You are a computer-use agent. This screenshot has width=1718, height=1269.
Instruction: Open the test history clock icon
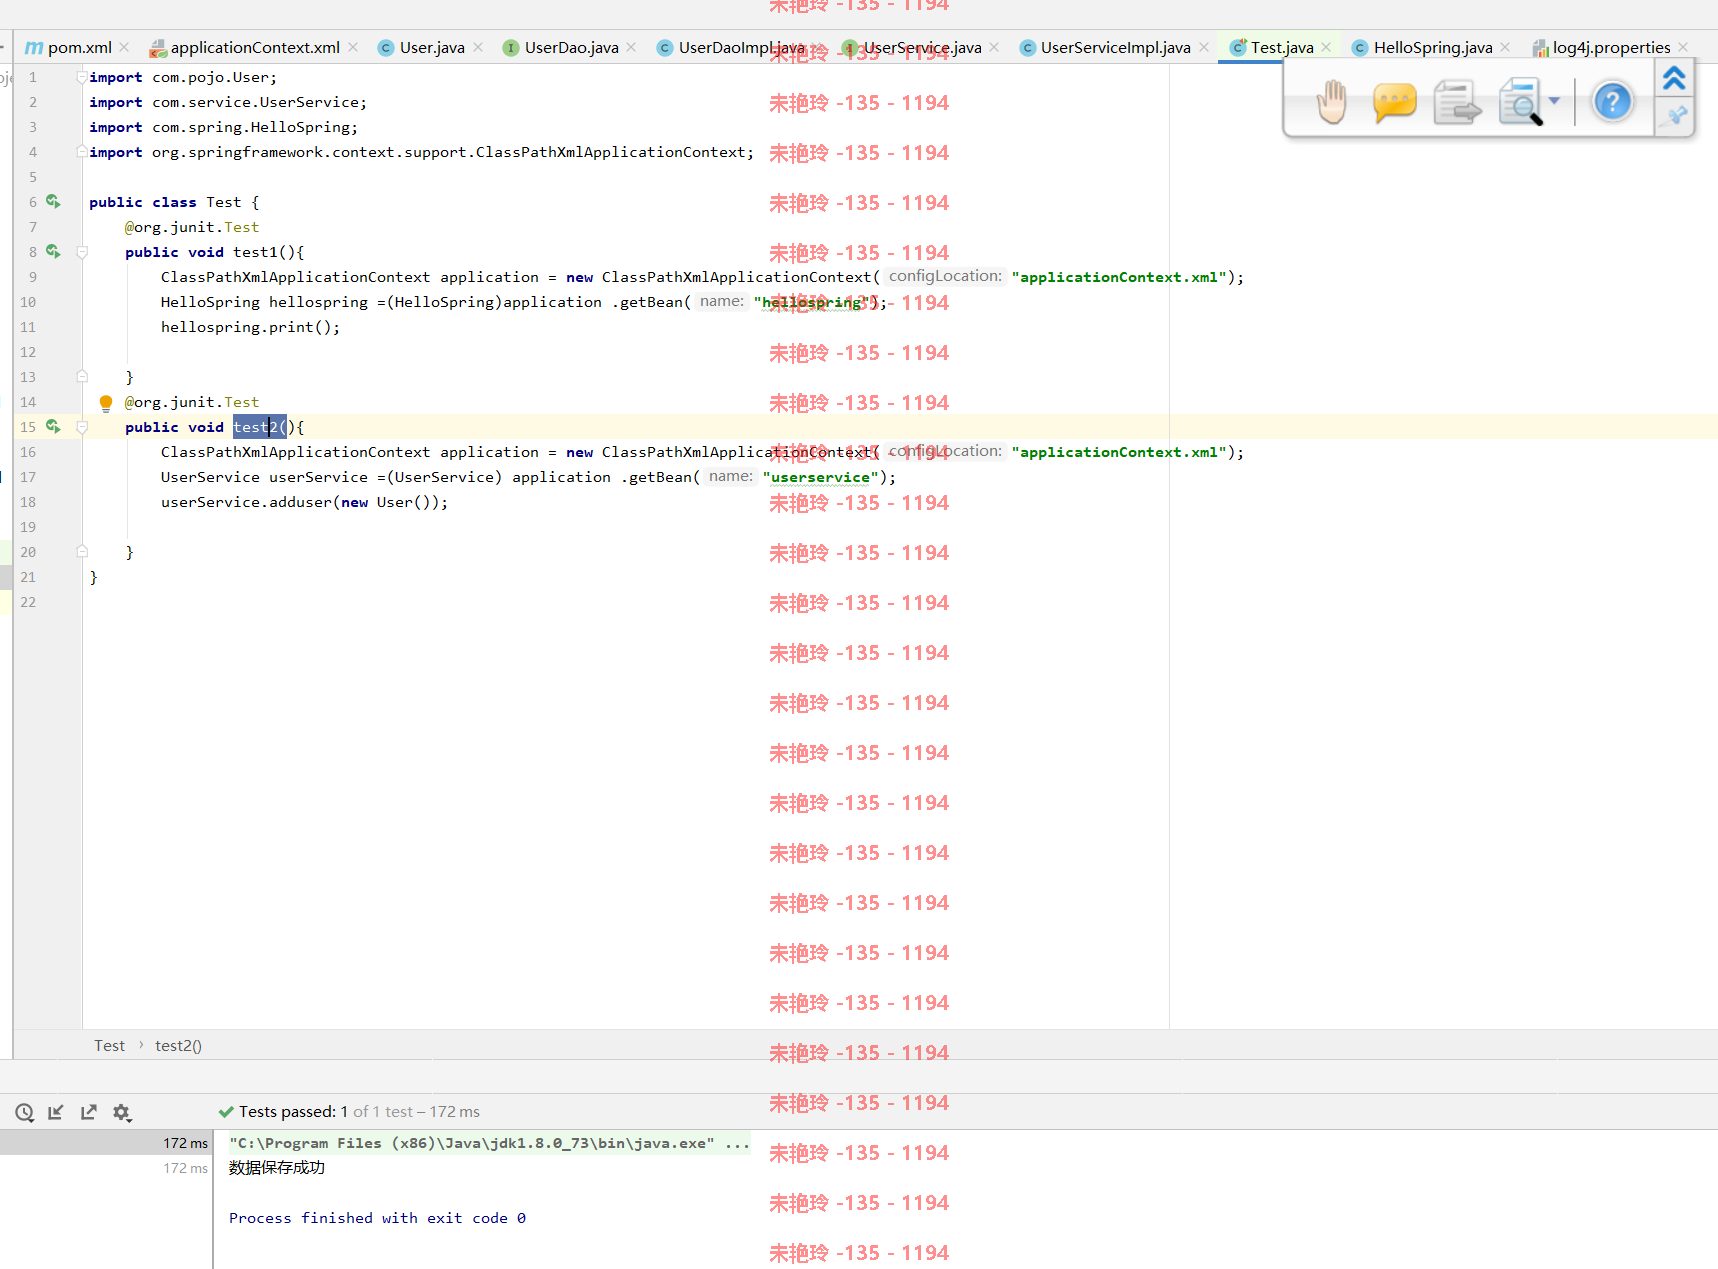pyautogui.click(x=25, y=1112)
